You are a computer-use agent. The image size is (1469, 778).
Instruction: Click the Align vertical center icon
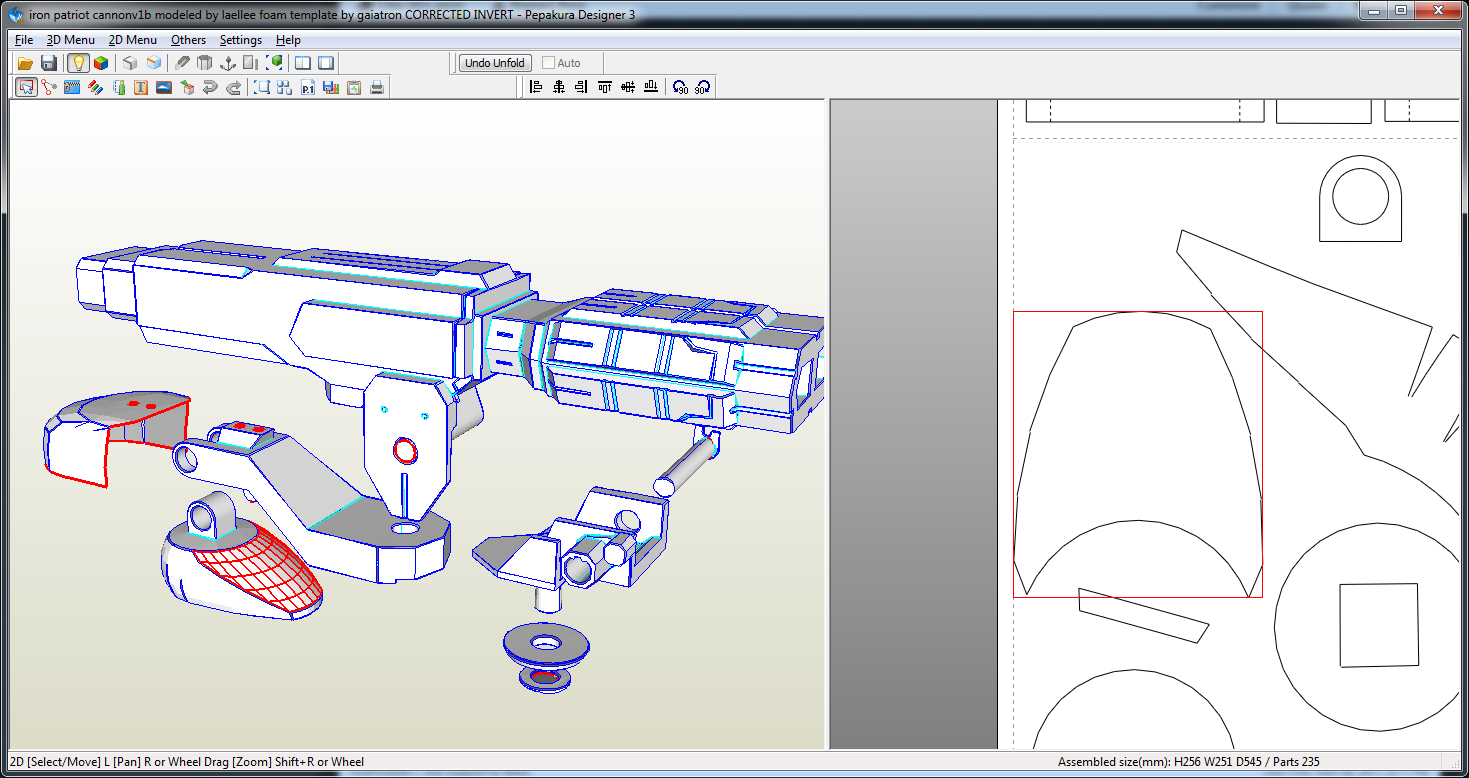(x=628, y=88)
